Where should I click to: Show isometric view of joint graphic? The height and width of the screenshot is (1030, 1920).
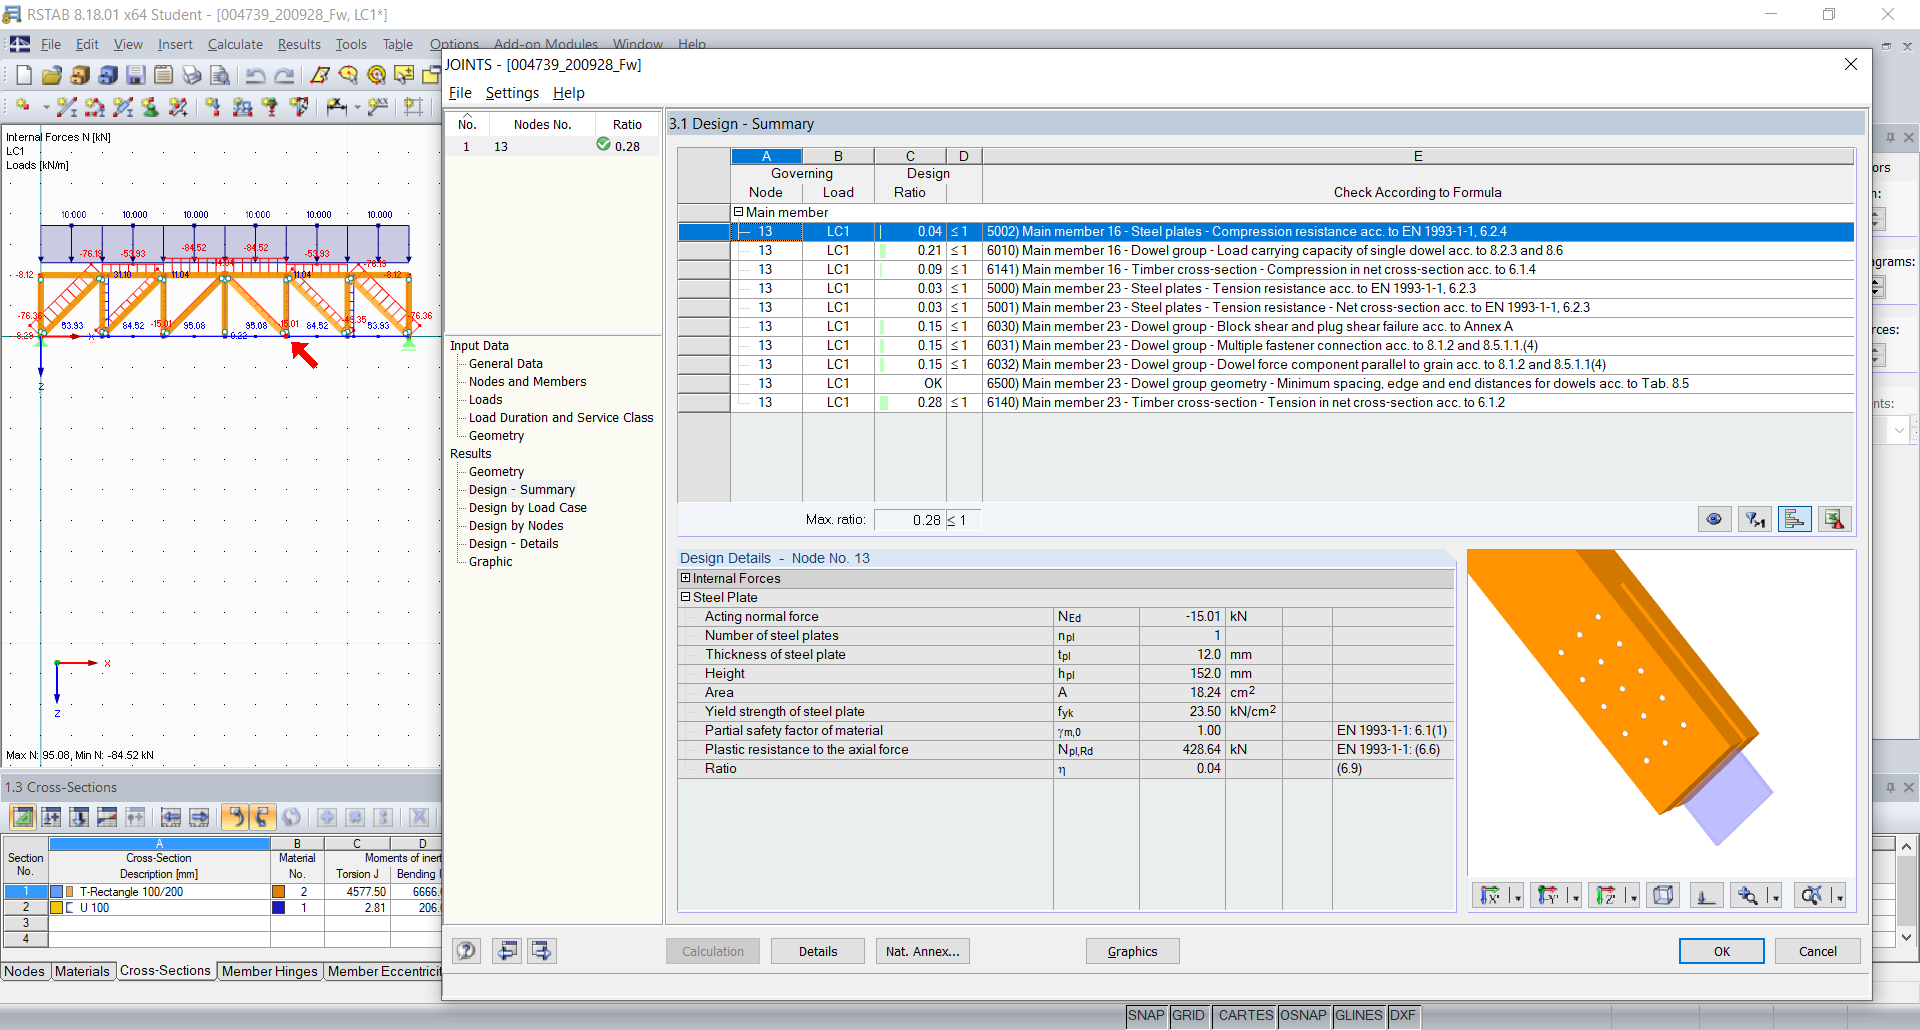(x=1662, y=895)
